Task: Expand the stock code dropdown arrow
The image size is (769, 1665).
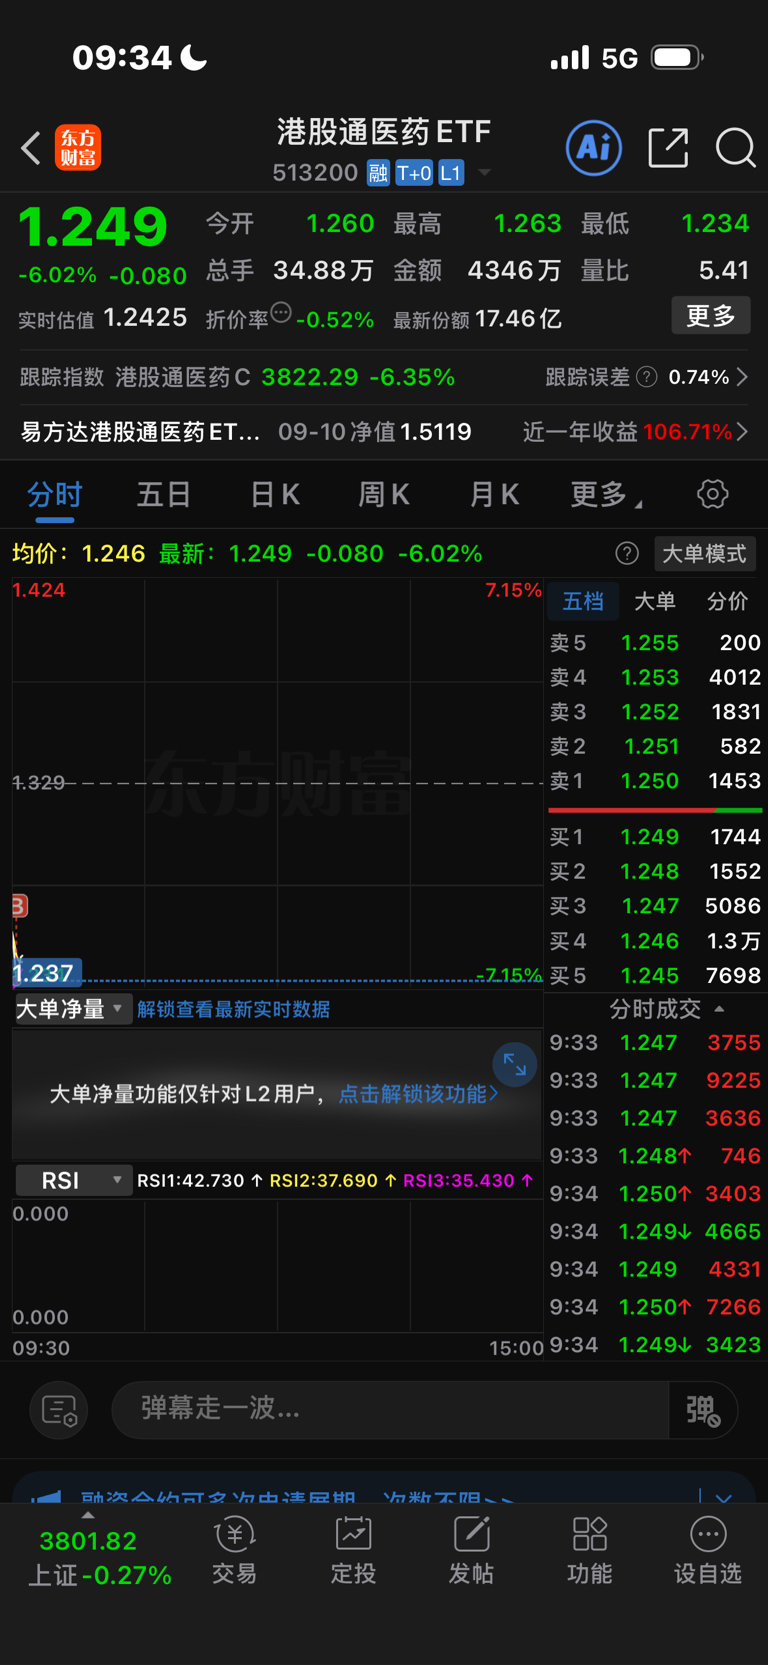Action: [x=484, y=173]
